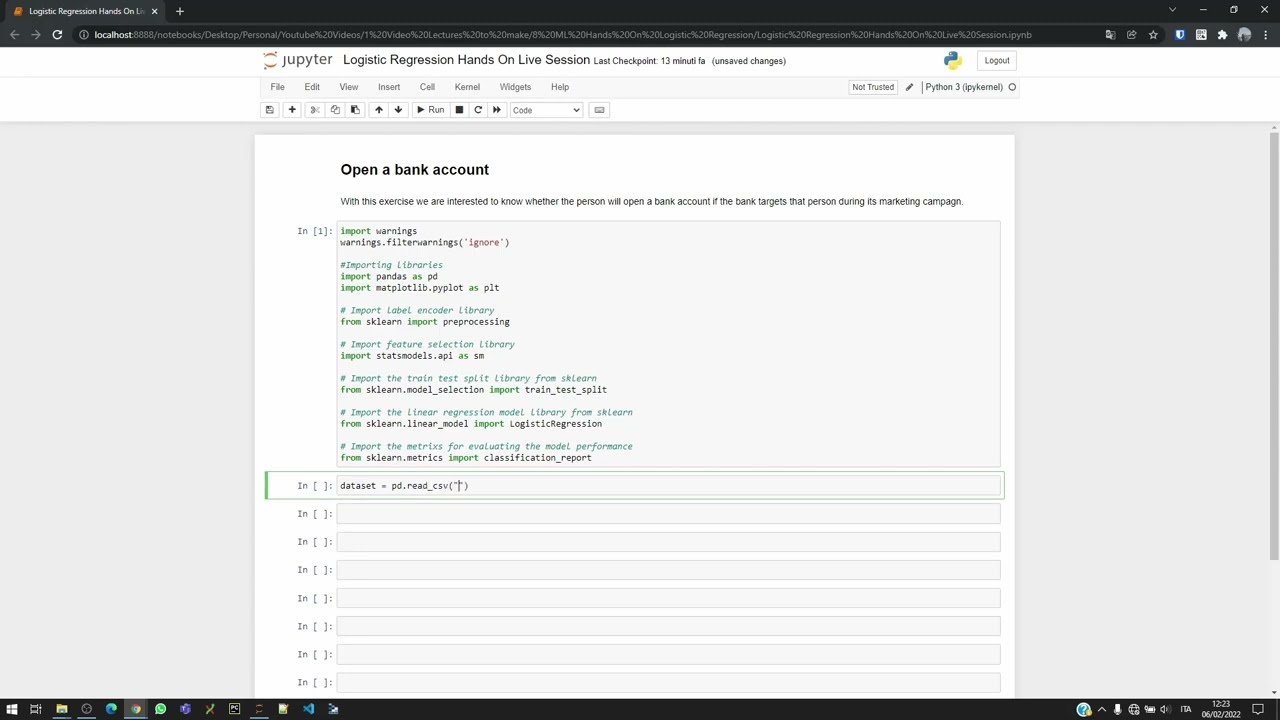This screenshot has height=720, width=1280.
Task: Open Microsoft Edge from taskbar
Action: (111, 709)
